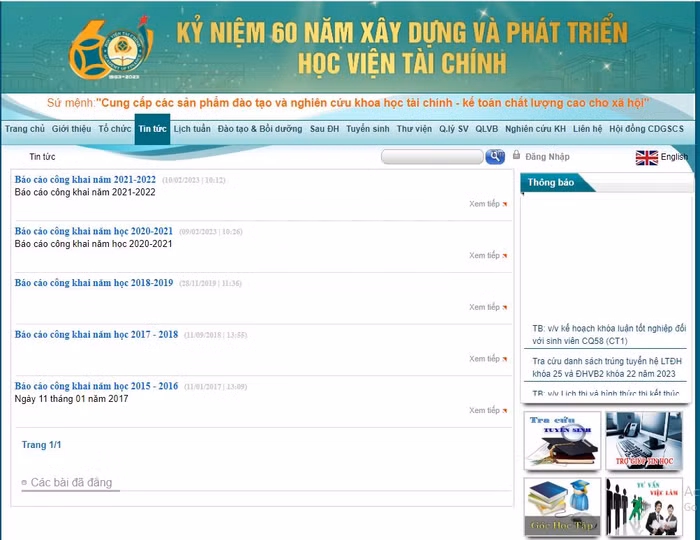
Task: Click the UK flag icon
Action: coord(646,158)
